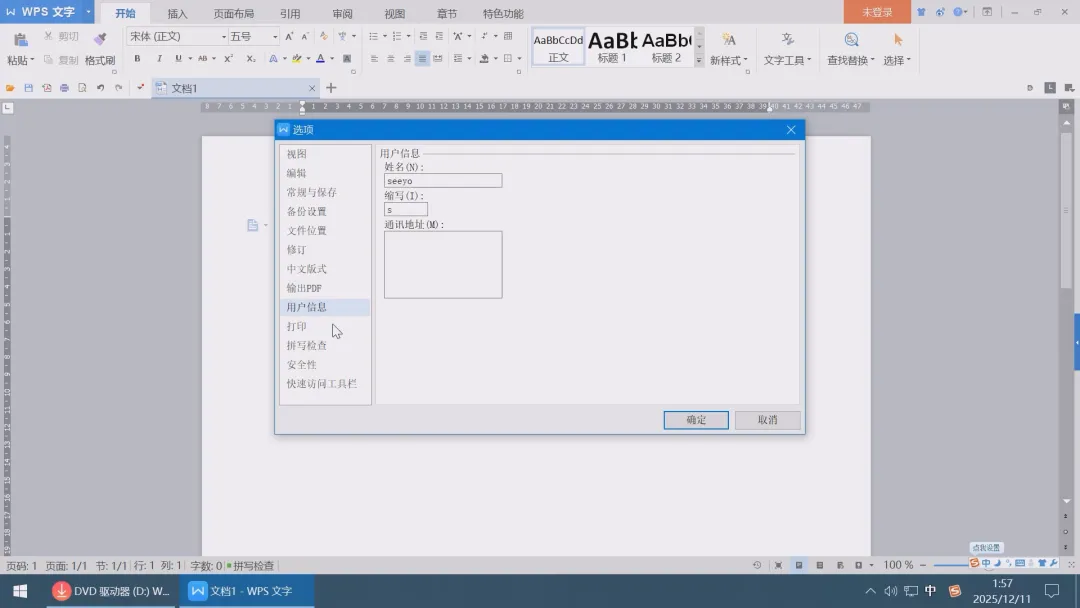Expand styles gallery more arrow

[x=698, y=61]
